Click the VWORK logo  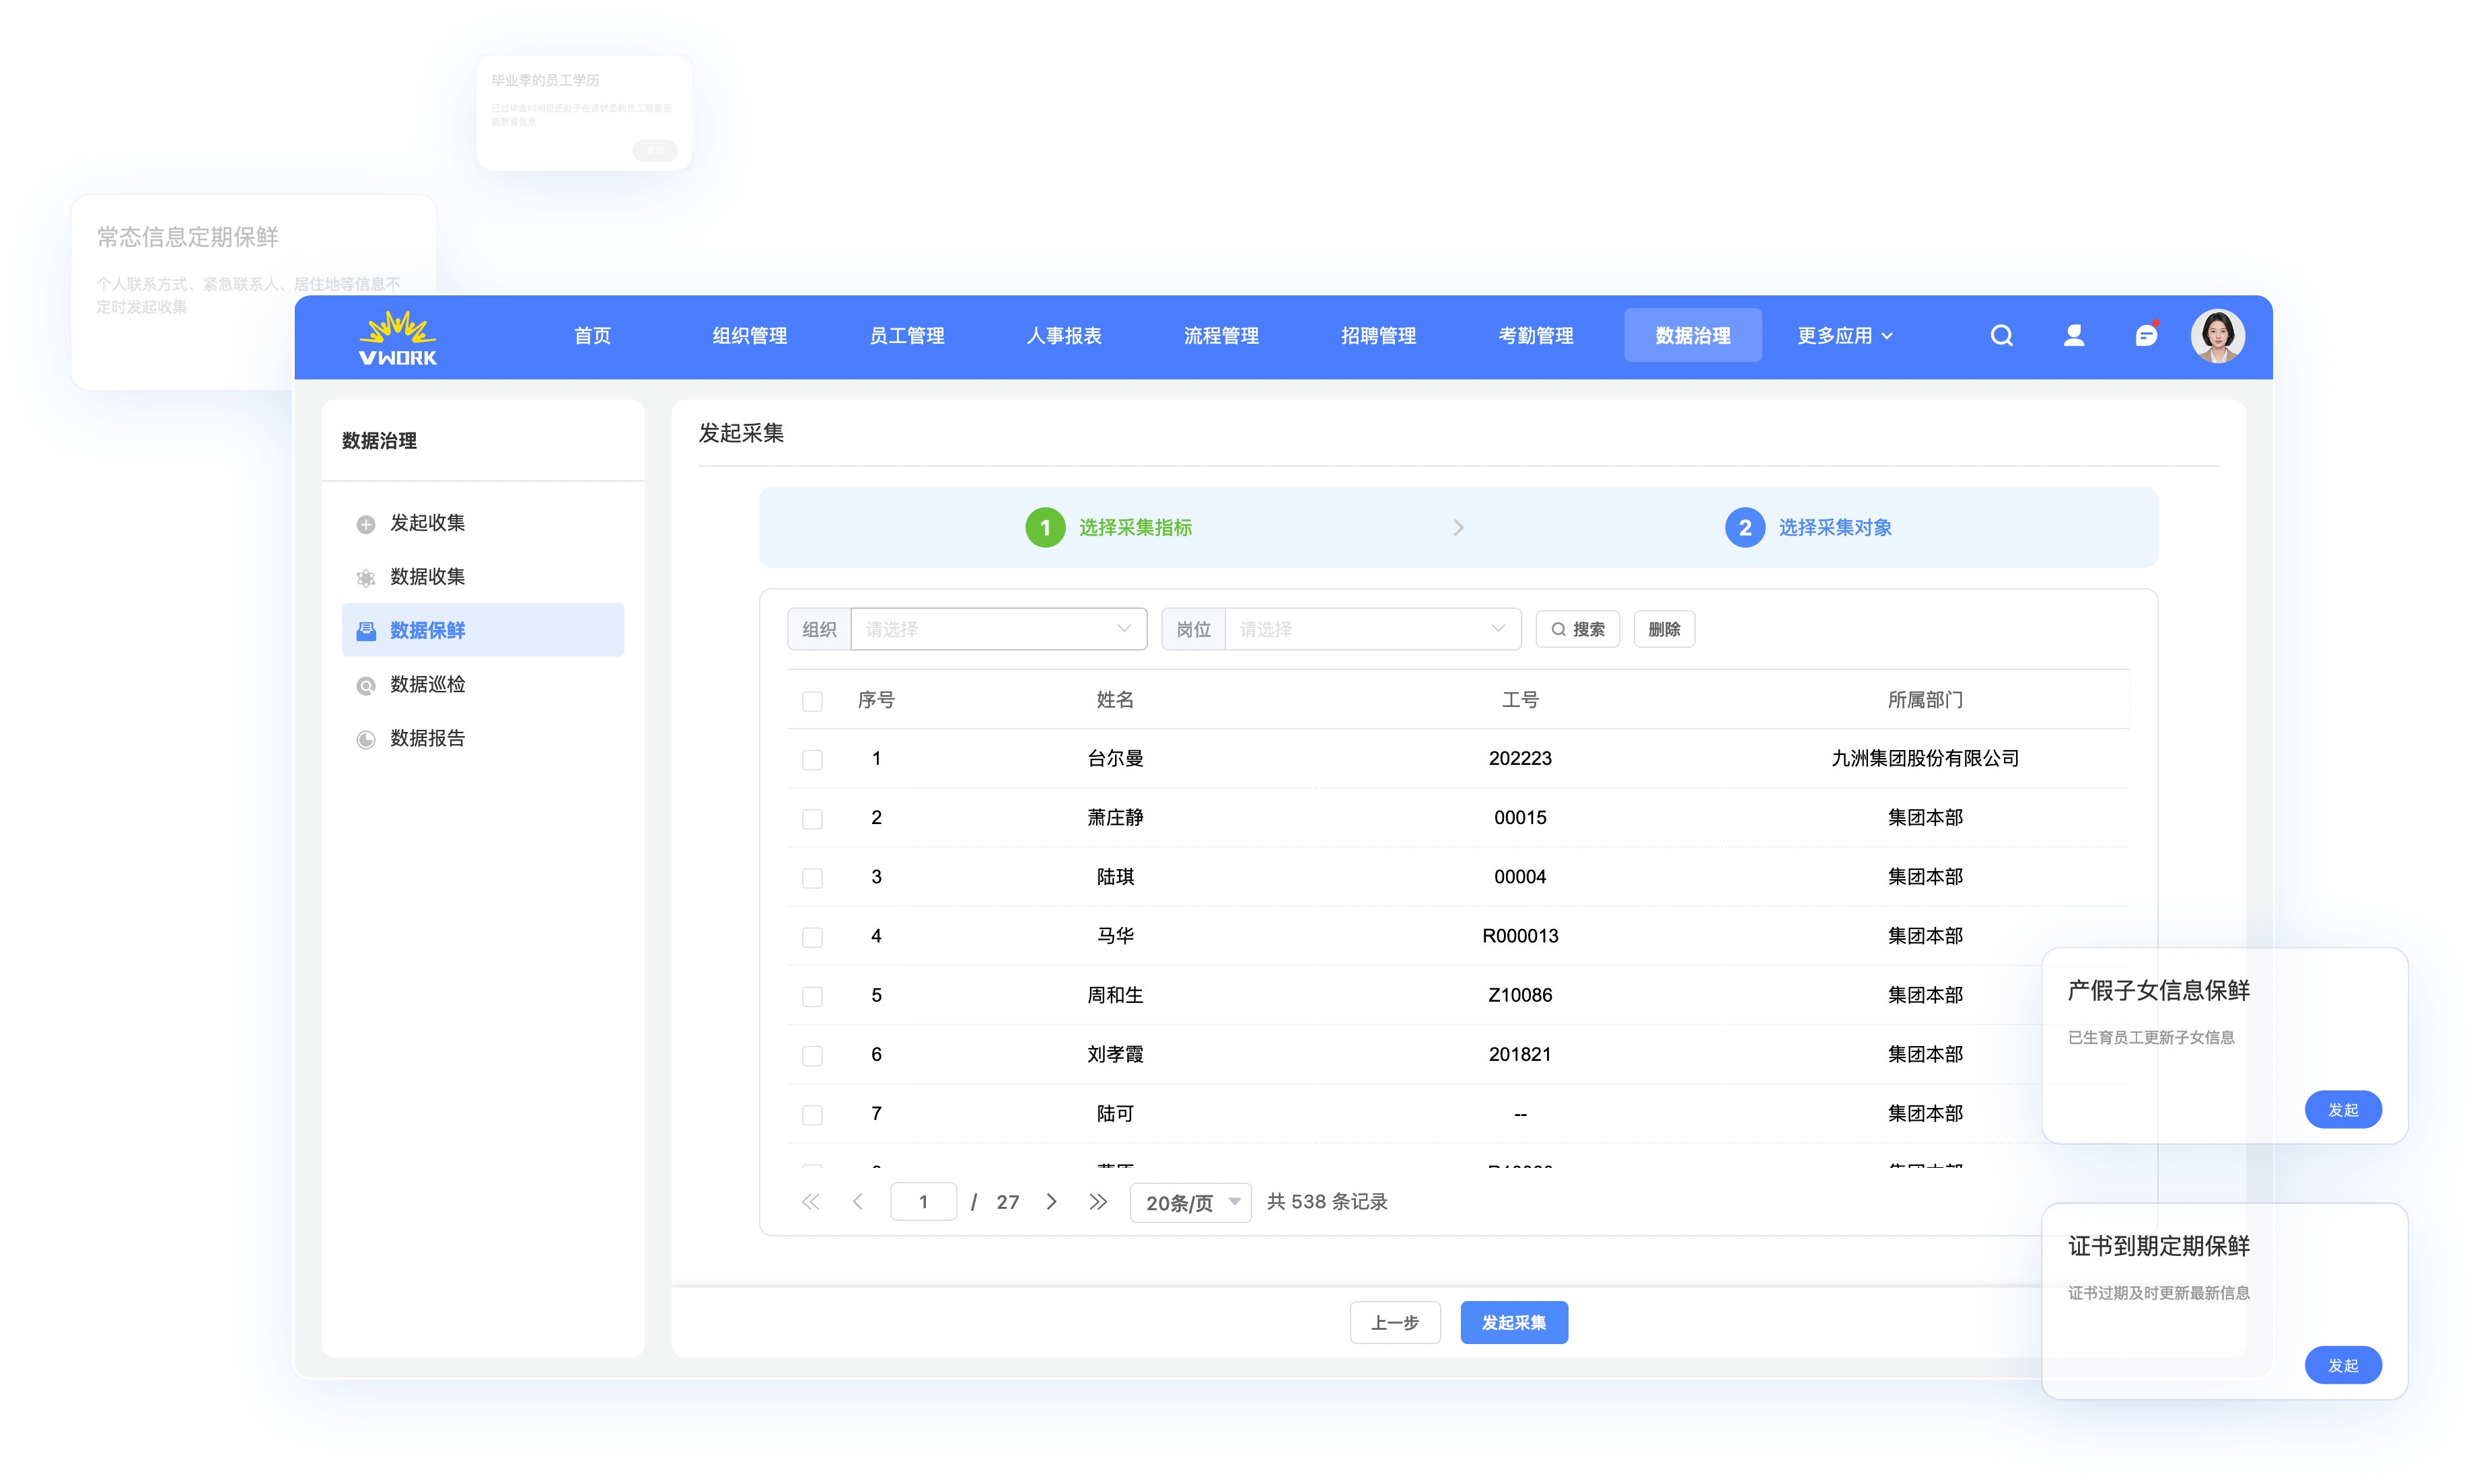tap(397, 338)
